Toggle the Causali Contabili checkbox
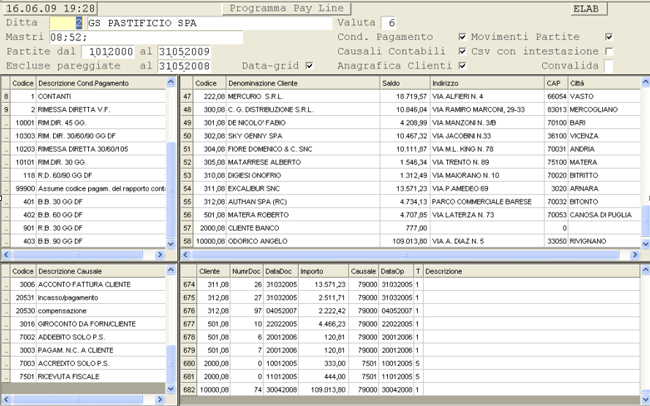 (x=462, y=51)
